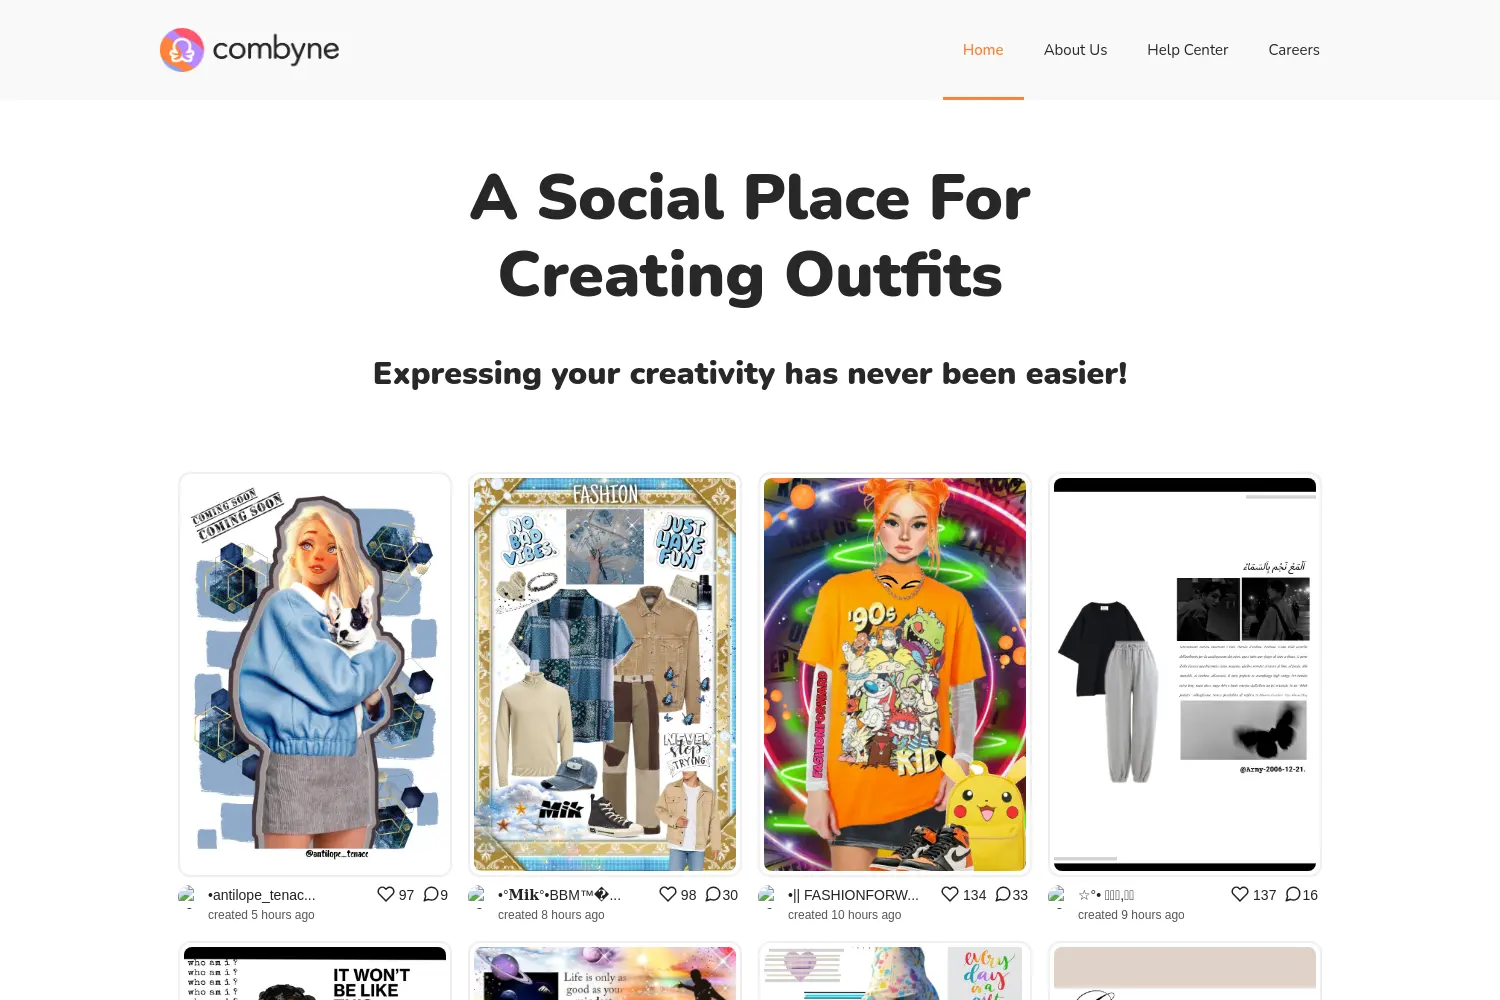The image size is (1500, 1000).
Task: Click comment bubble on FASHIONFORW outfit
Action: (x=1003, y=894)
